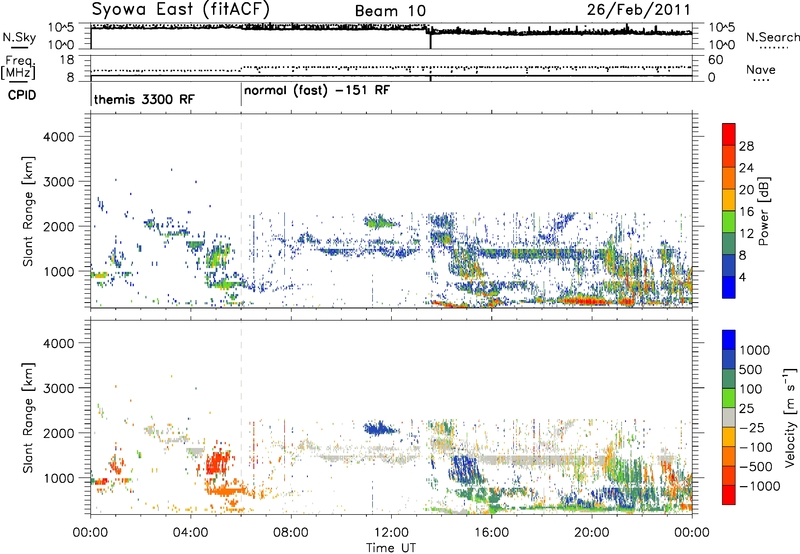Click the 24 dB value on power scale

click(x=746, y=168)
